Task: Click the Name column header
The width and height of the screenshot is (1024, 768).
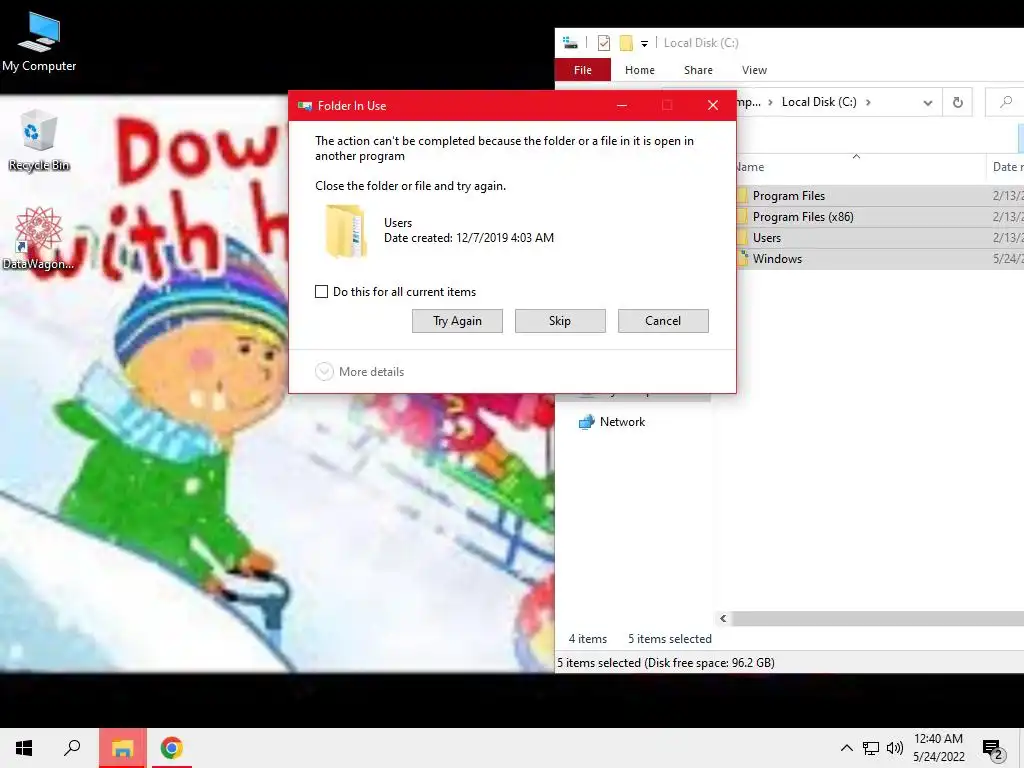Action: (861, 167)
